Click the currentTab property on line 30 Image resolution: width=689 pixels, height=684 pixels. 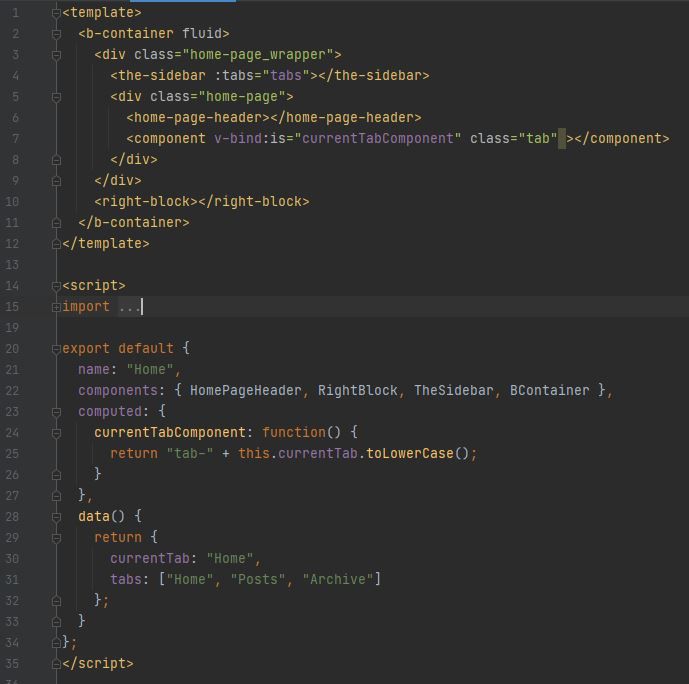click(x=150, y=558)
